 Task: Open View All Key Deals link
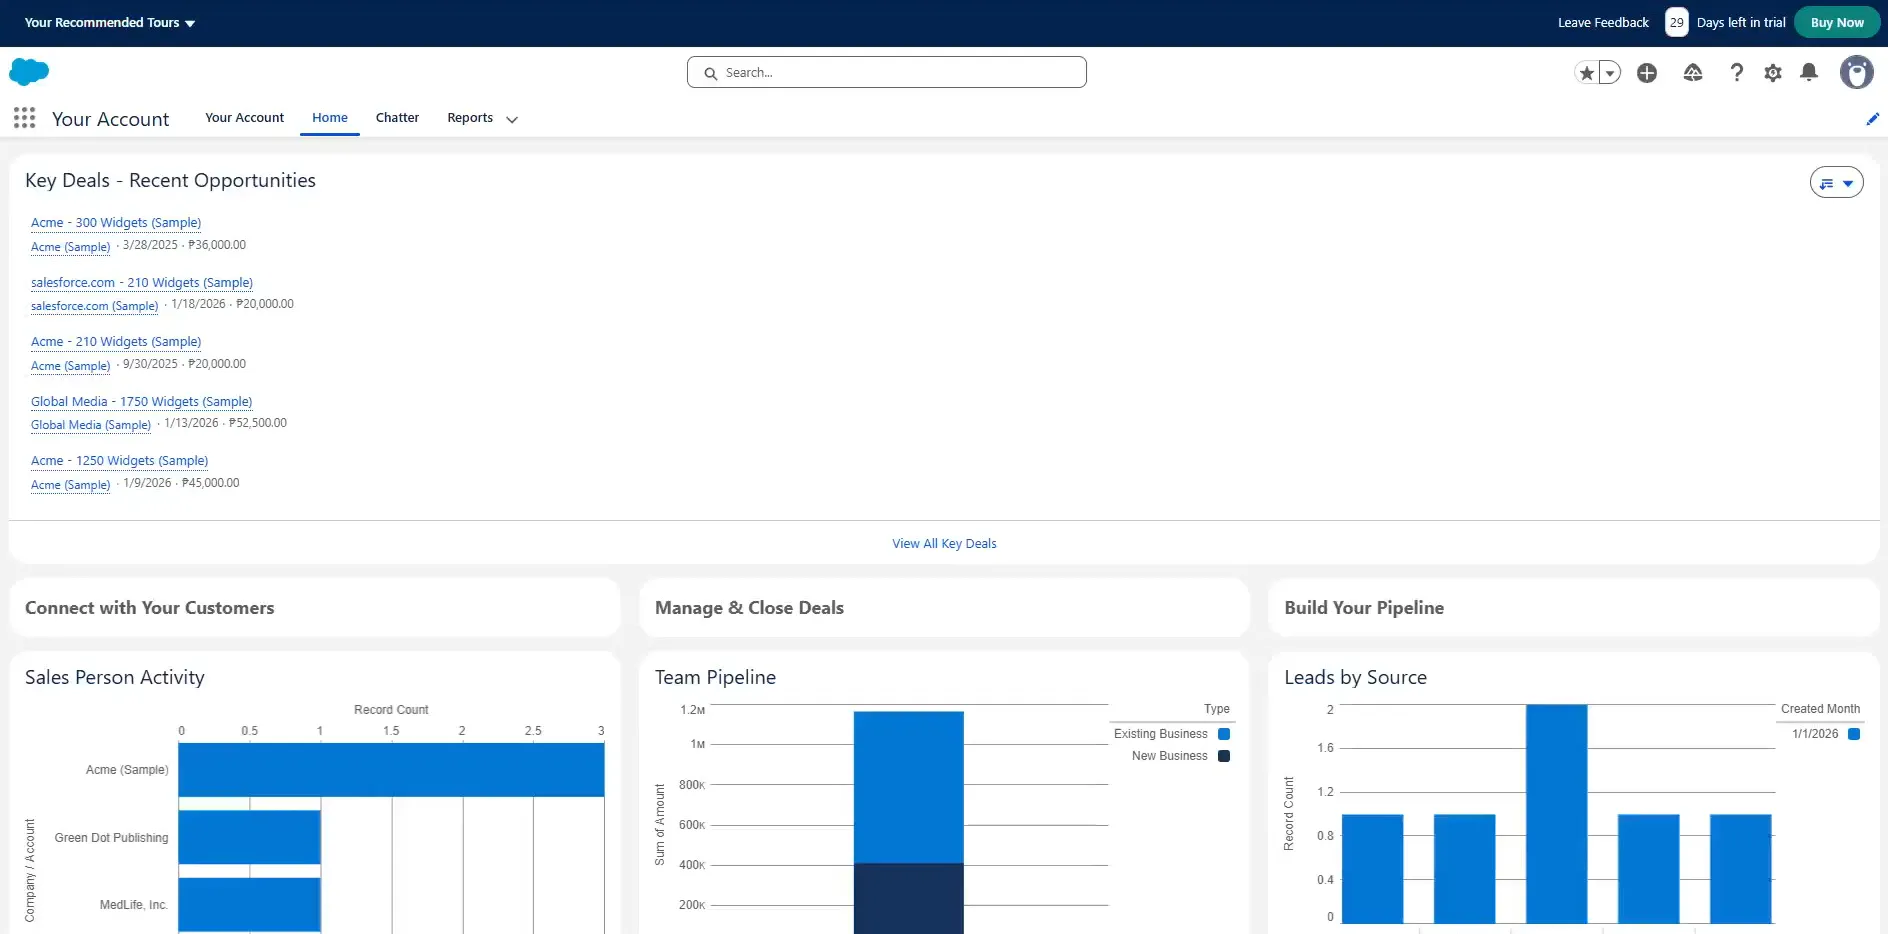click(944, 544)
